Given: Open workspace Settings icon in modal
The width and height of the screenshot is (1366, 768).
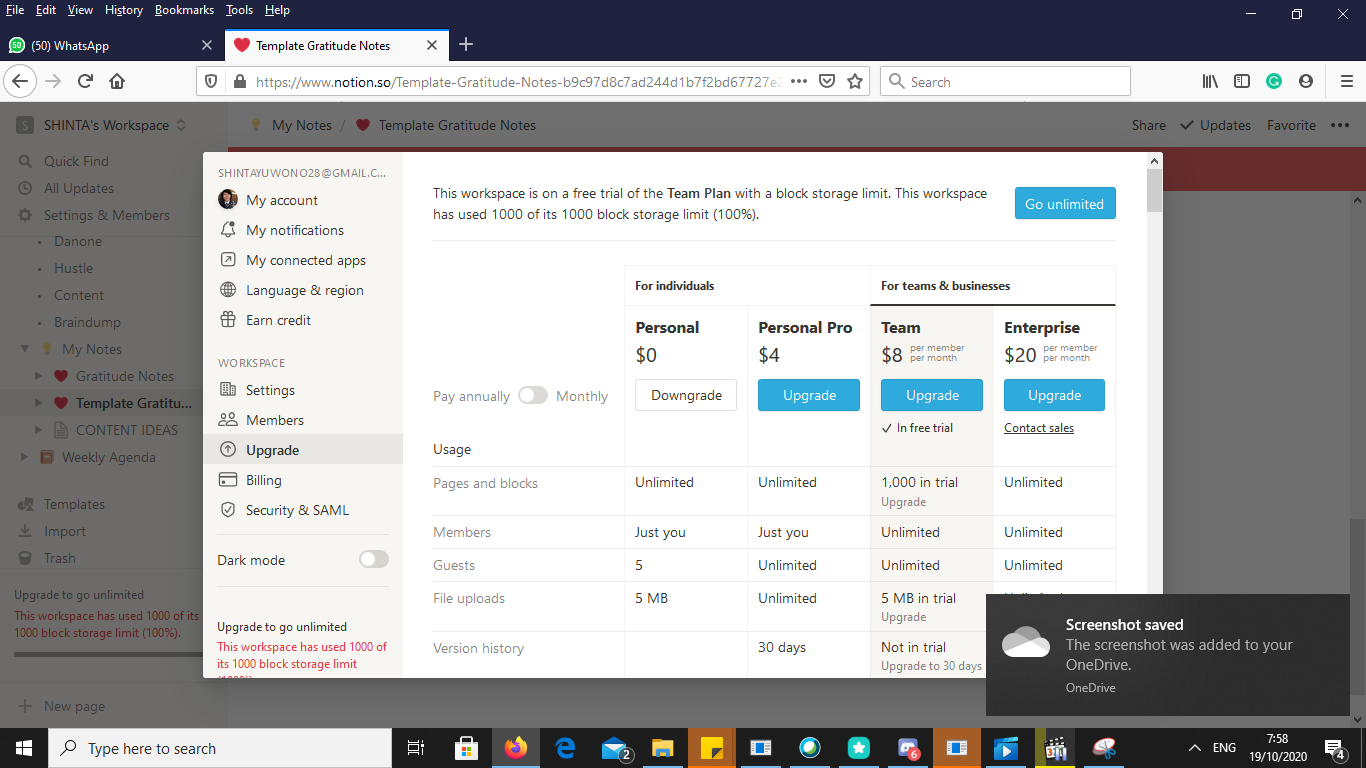Looking at the screenshot, I should 228,390.
